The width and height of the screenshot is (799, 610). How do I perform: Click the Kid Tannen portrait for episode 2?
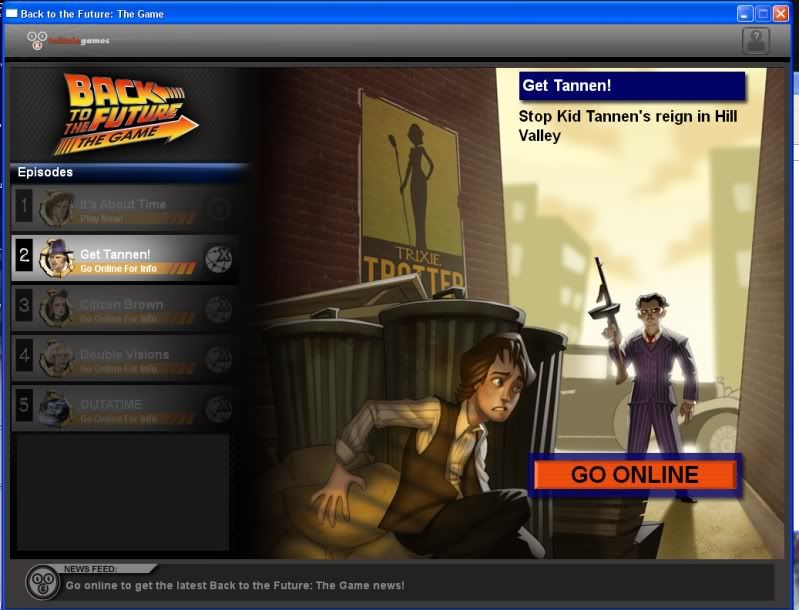pyautogui.click(x=57, y=258)
